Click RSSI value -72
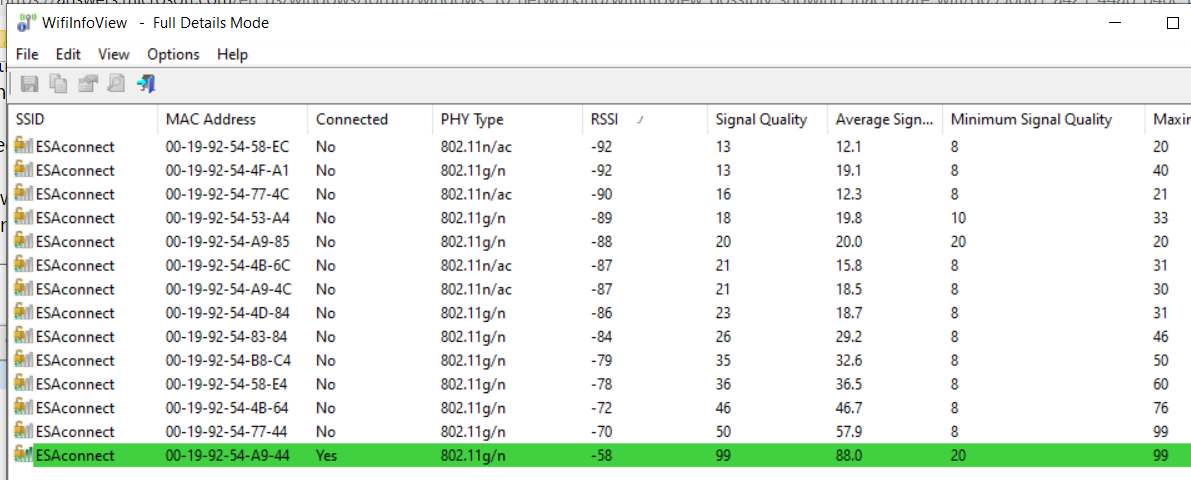This screenshot has width=1191, height=480. [602, 408]
